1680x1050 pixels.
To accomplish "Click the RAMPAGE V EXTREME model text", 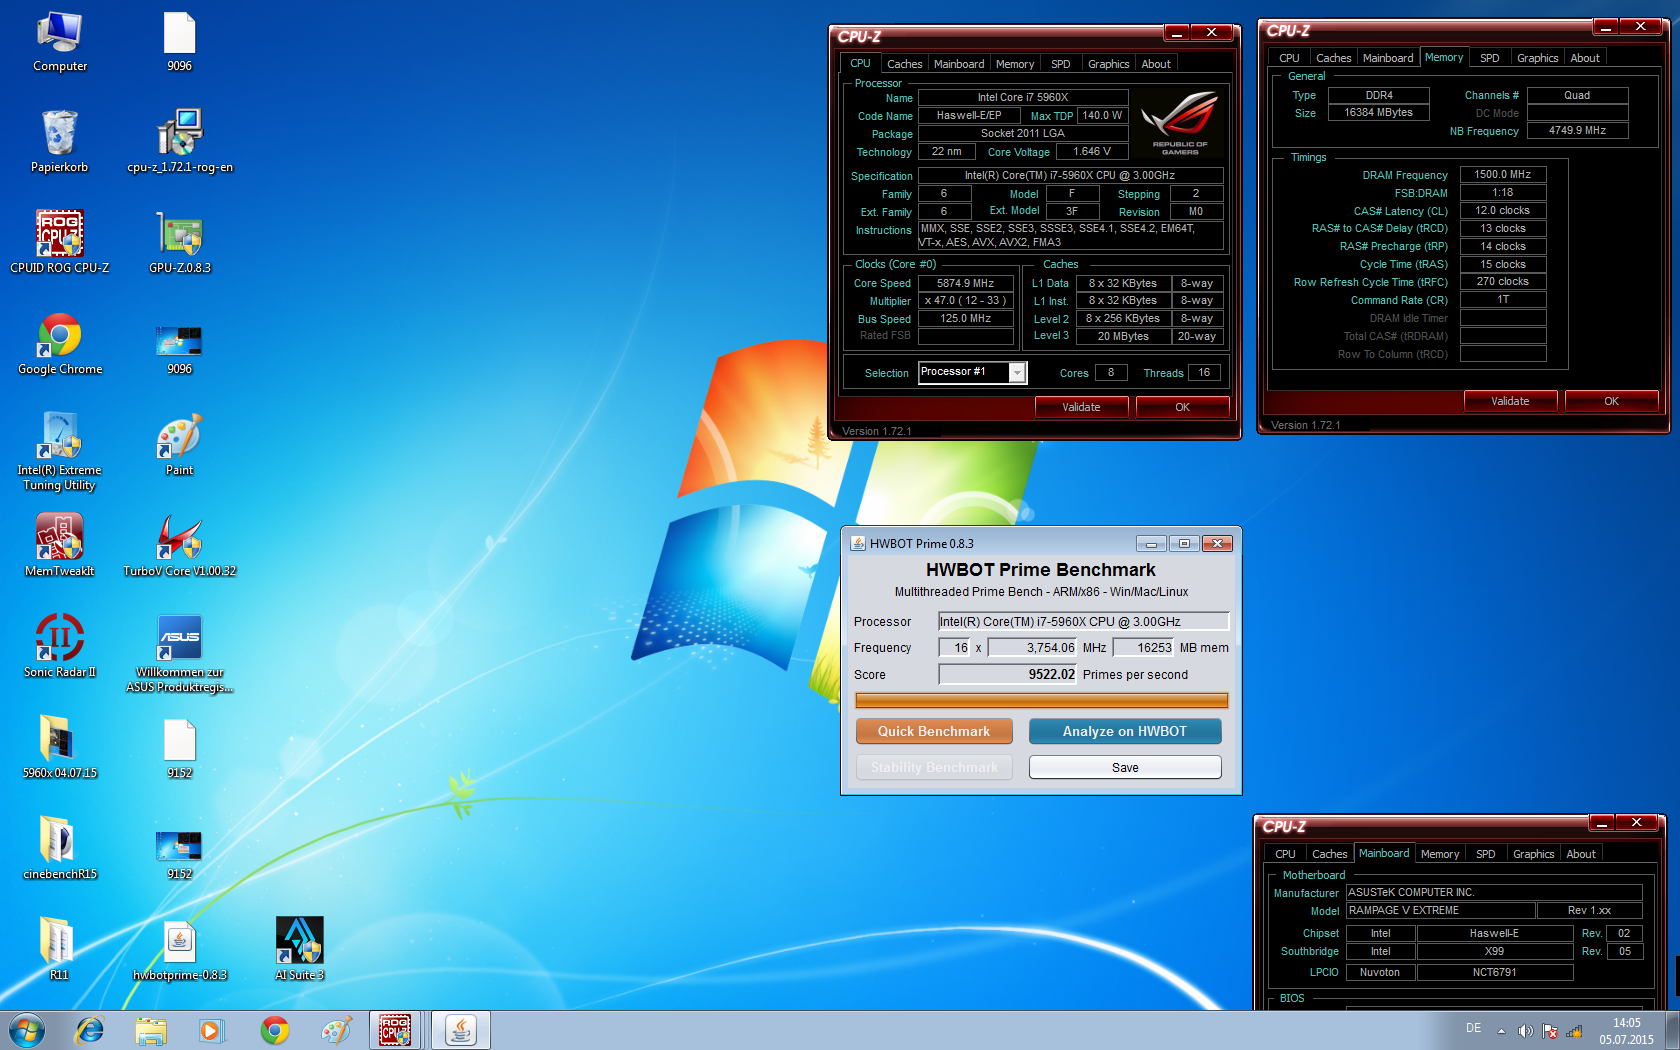I will [1440, 910].
